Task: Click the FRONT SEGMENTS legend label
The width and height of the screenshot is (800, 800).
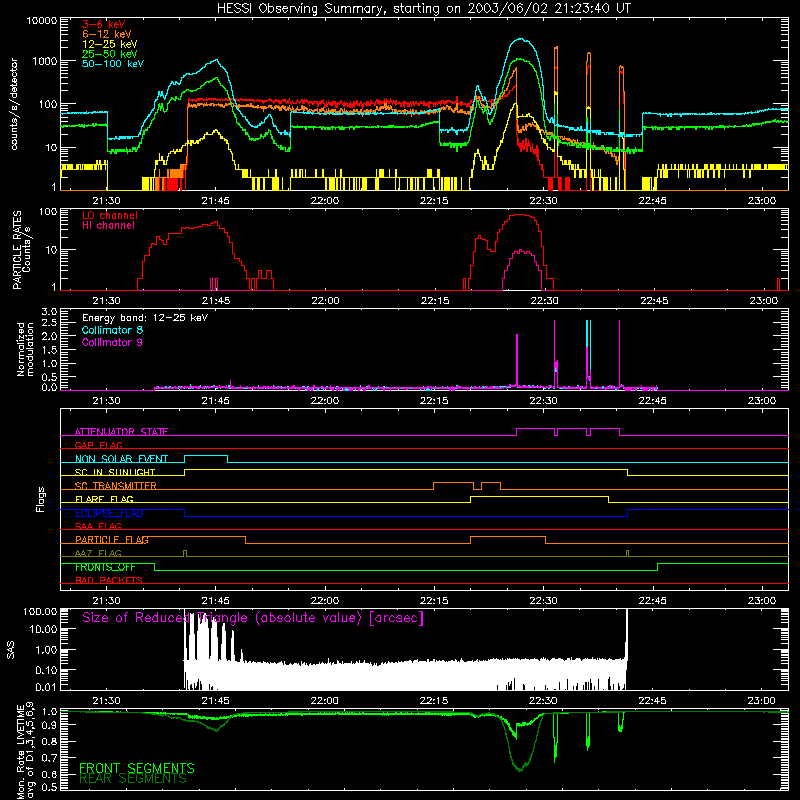Action: tap(137, 768)
